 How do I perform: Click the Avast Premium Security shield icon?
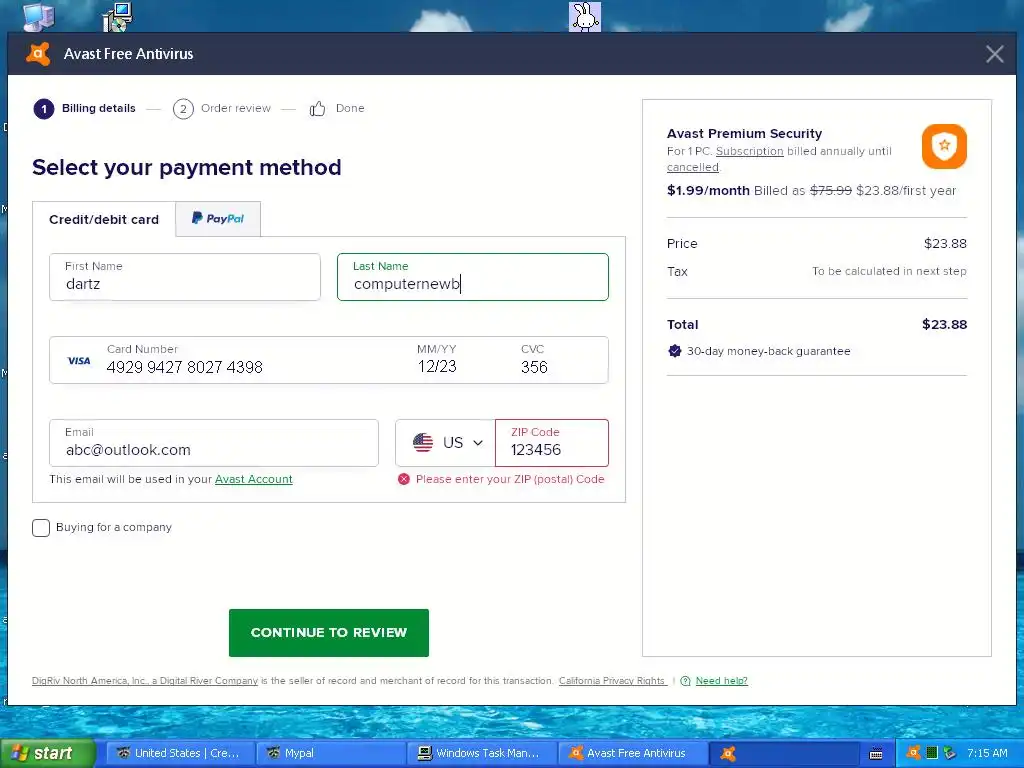(x=944, y=146)
